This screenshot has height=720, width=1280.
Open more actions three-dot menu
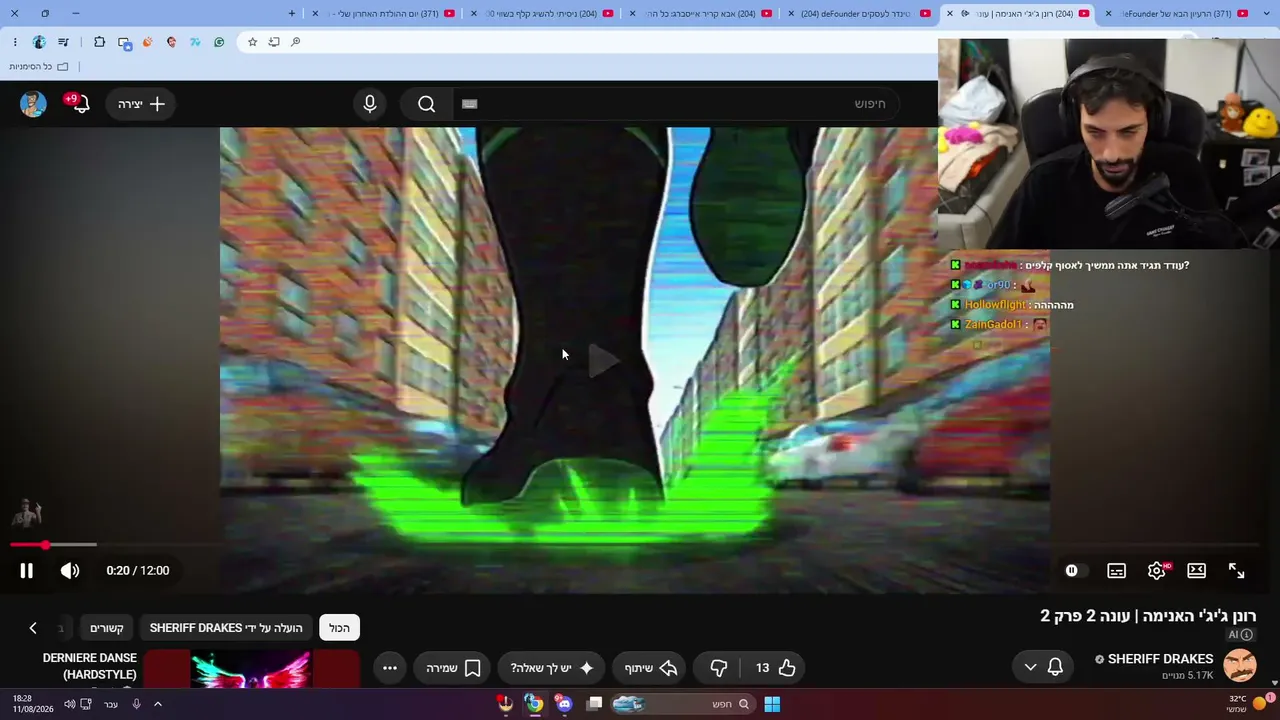point(390,668)
